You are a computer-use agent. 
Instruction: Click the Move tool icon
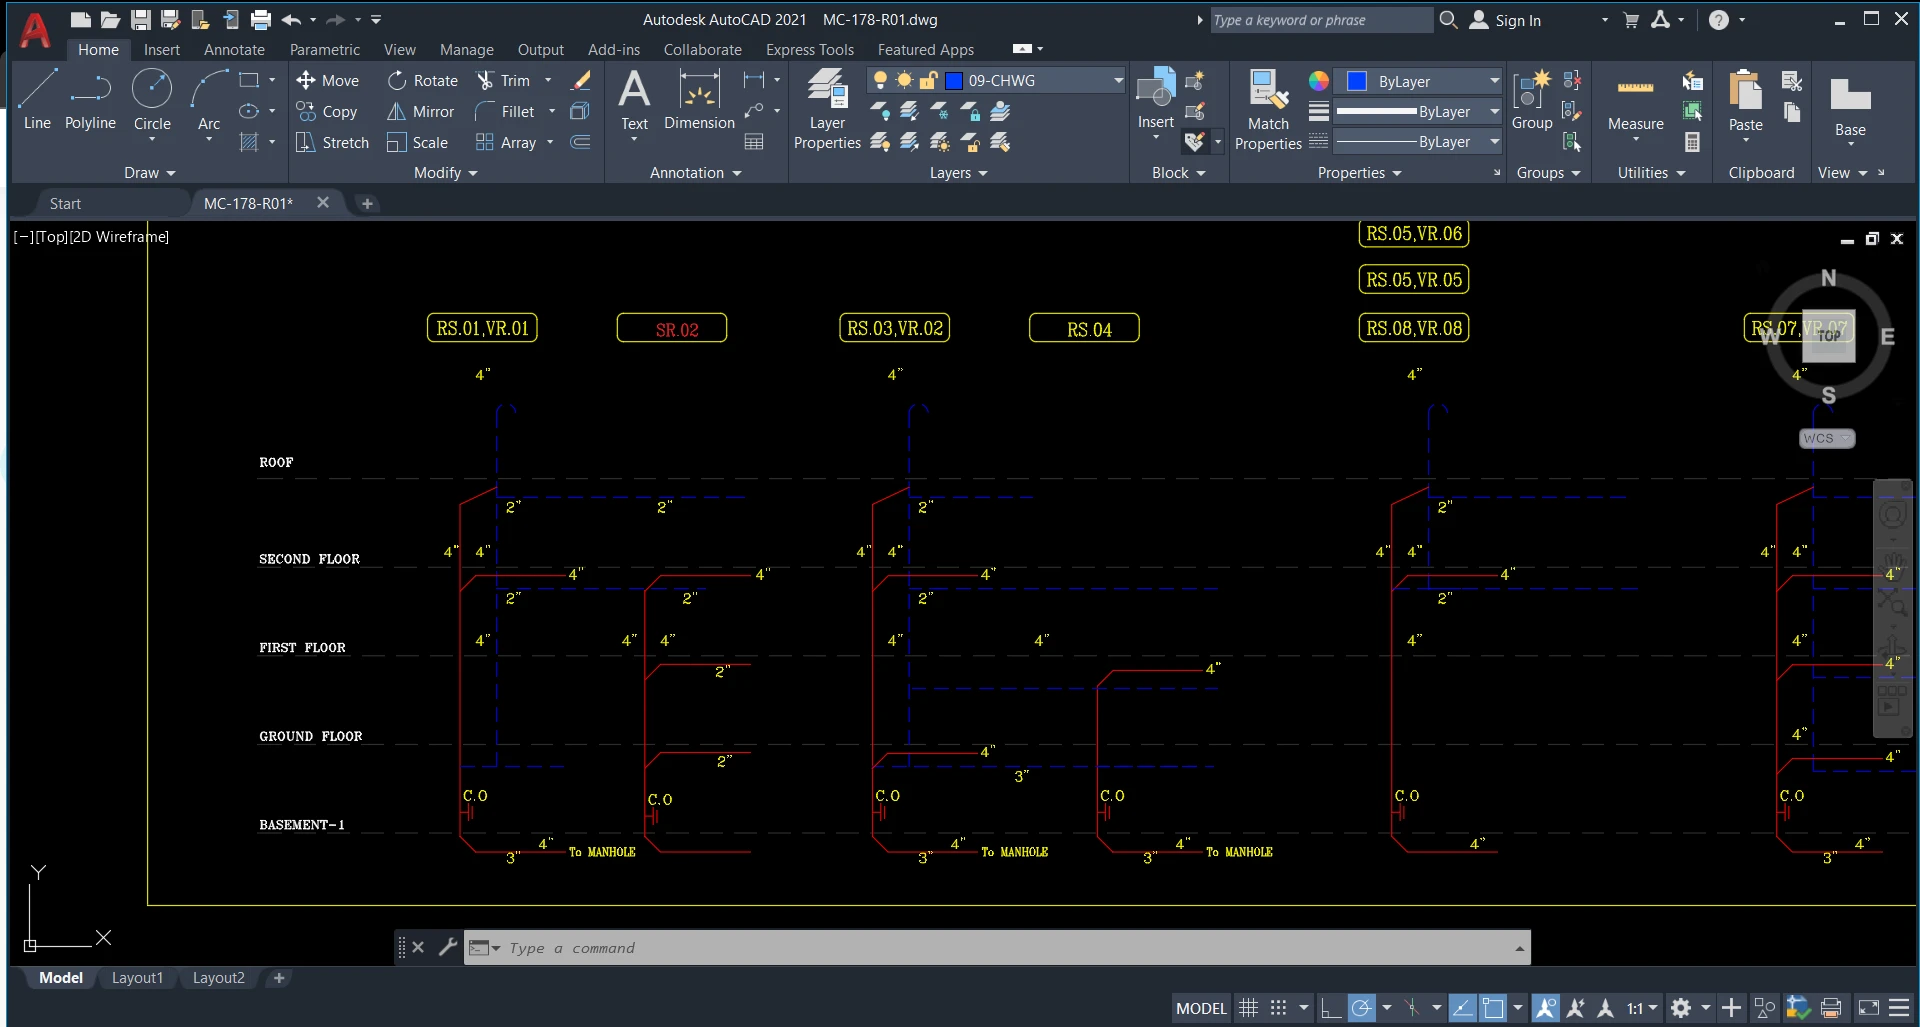click(306, 80)
